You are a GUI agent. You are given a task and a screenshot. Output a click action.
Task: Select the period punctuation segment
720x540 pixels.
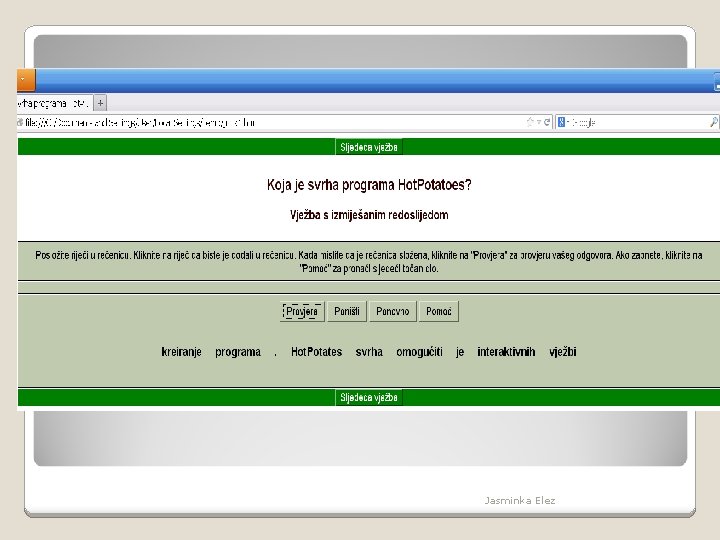tap(276, 353)
